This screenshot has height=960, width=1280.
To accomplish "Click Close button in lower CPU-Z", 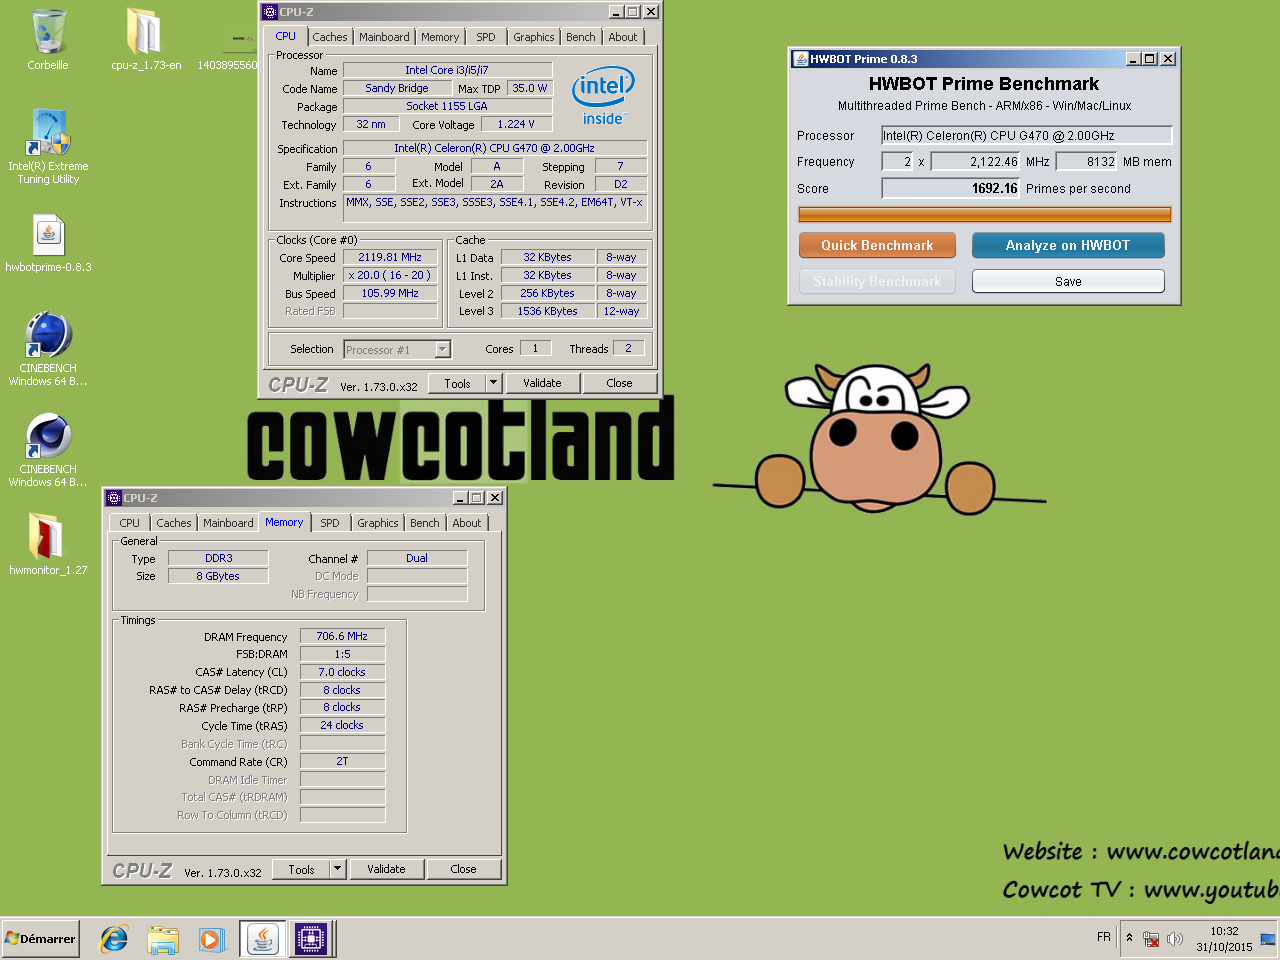I will click(463, 869).
